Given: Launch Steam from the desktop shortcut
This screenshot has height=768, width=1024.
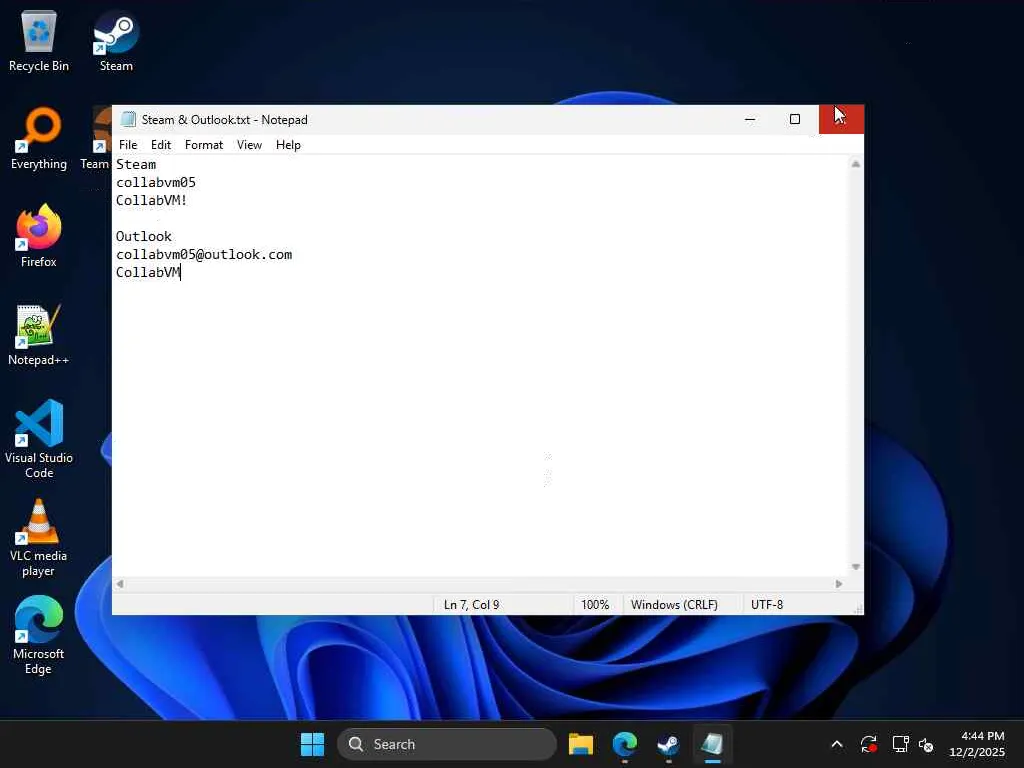Looking at the screenshot, I should [116, 40].
